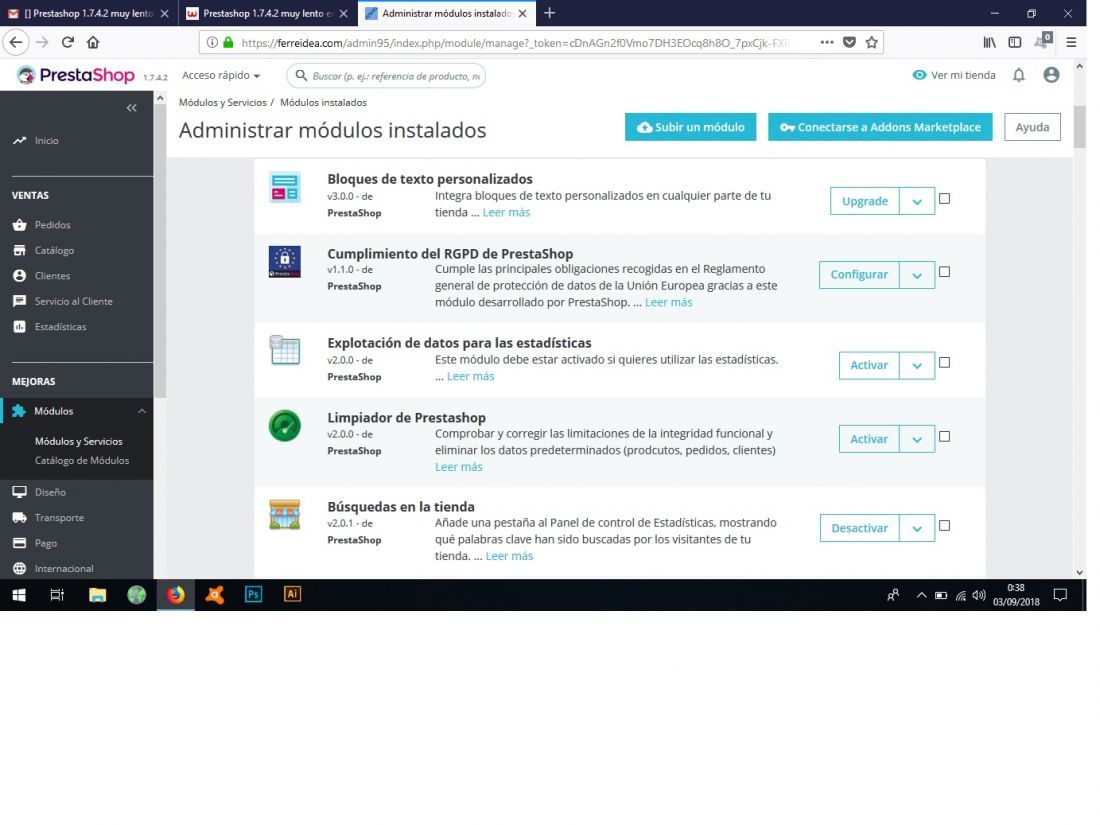Expand dropdown next to Desactivar button
This screenshot has height=825, width=1100.
point(917,528)
